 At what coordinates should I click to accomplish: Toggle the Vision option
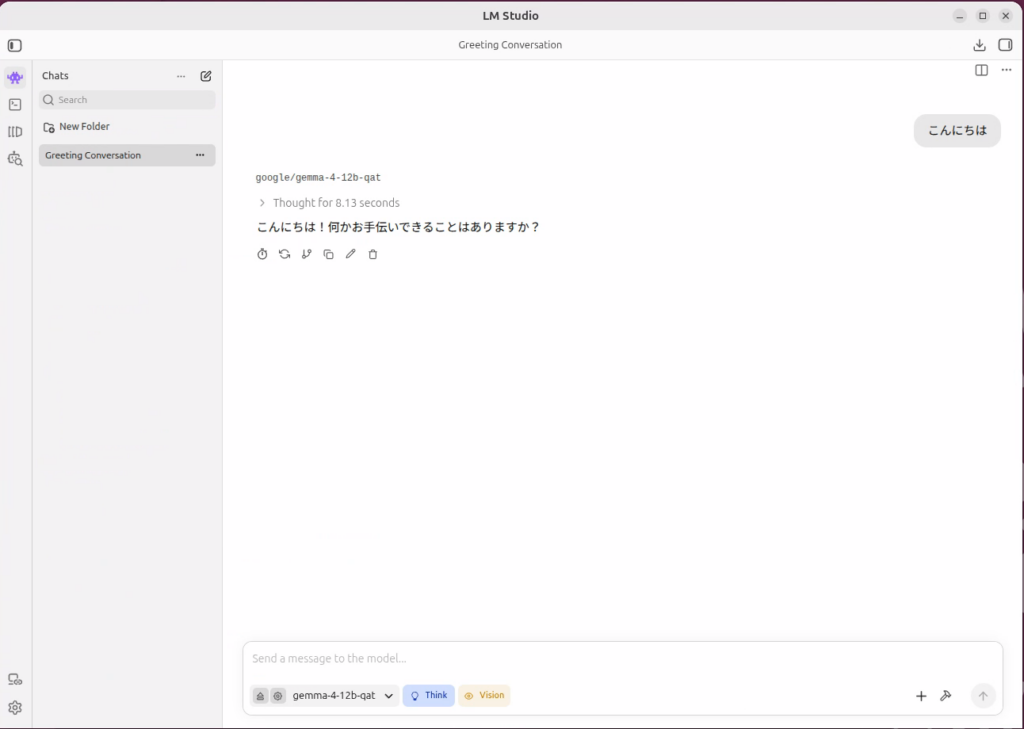point(484,696)
